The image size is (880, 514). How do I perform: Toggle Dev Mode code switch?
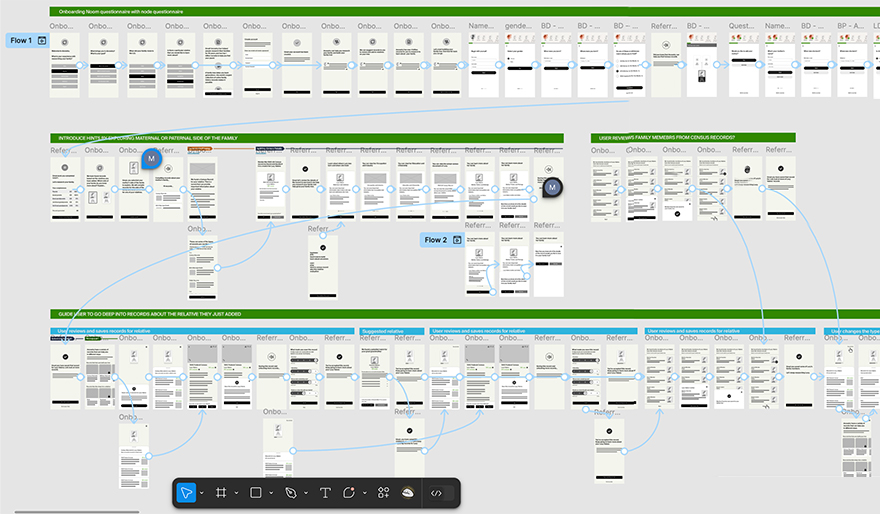coord(436,493)
